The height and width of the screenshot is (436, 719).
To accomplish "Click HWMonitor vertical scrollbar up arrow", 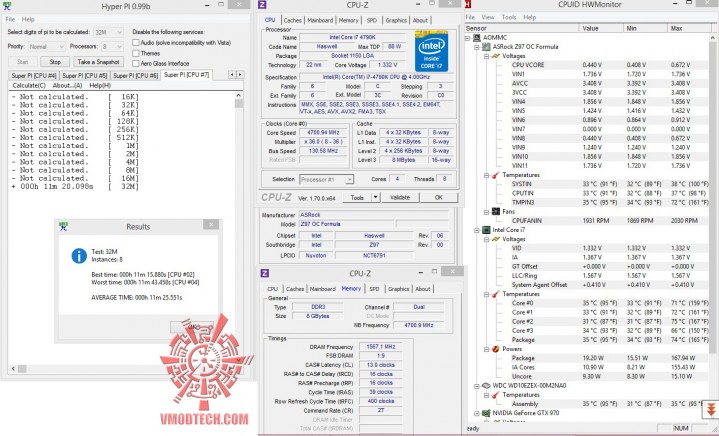I will 714,38.
